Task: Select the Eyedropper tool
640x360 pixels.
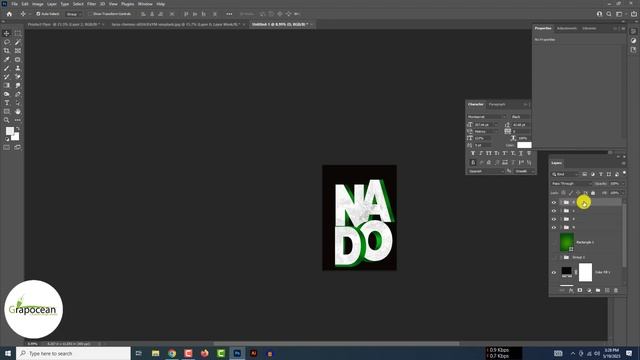Action: pos(7,60)
